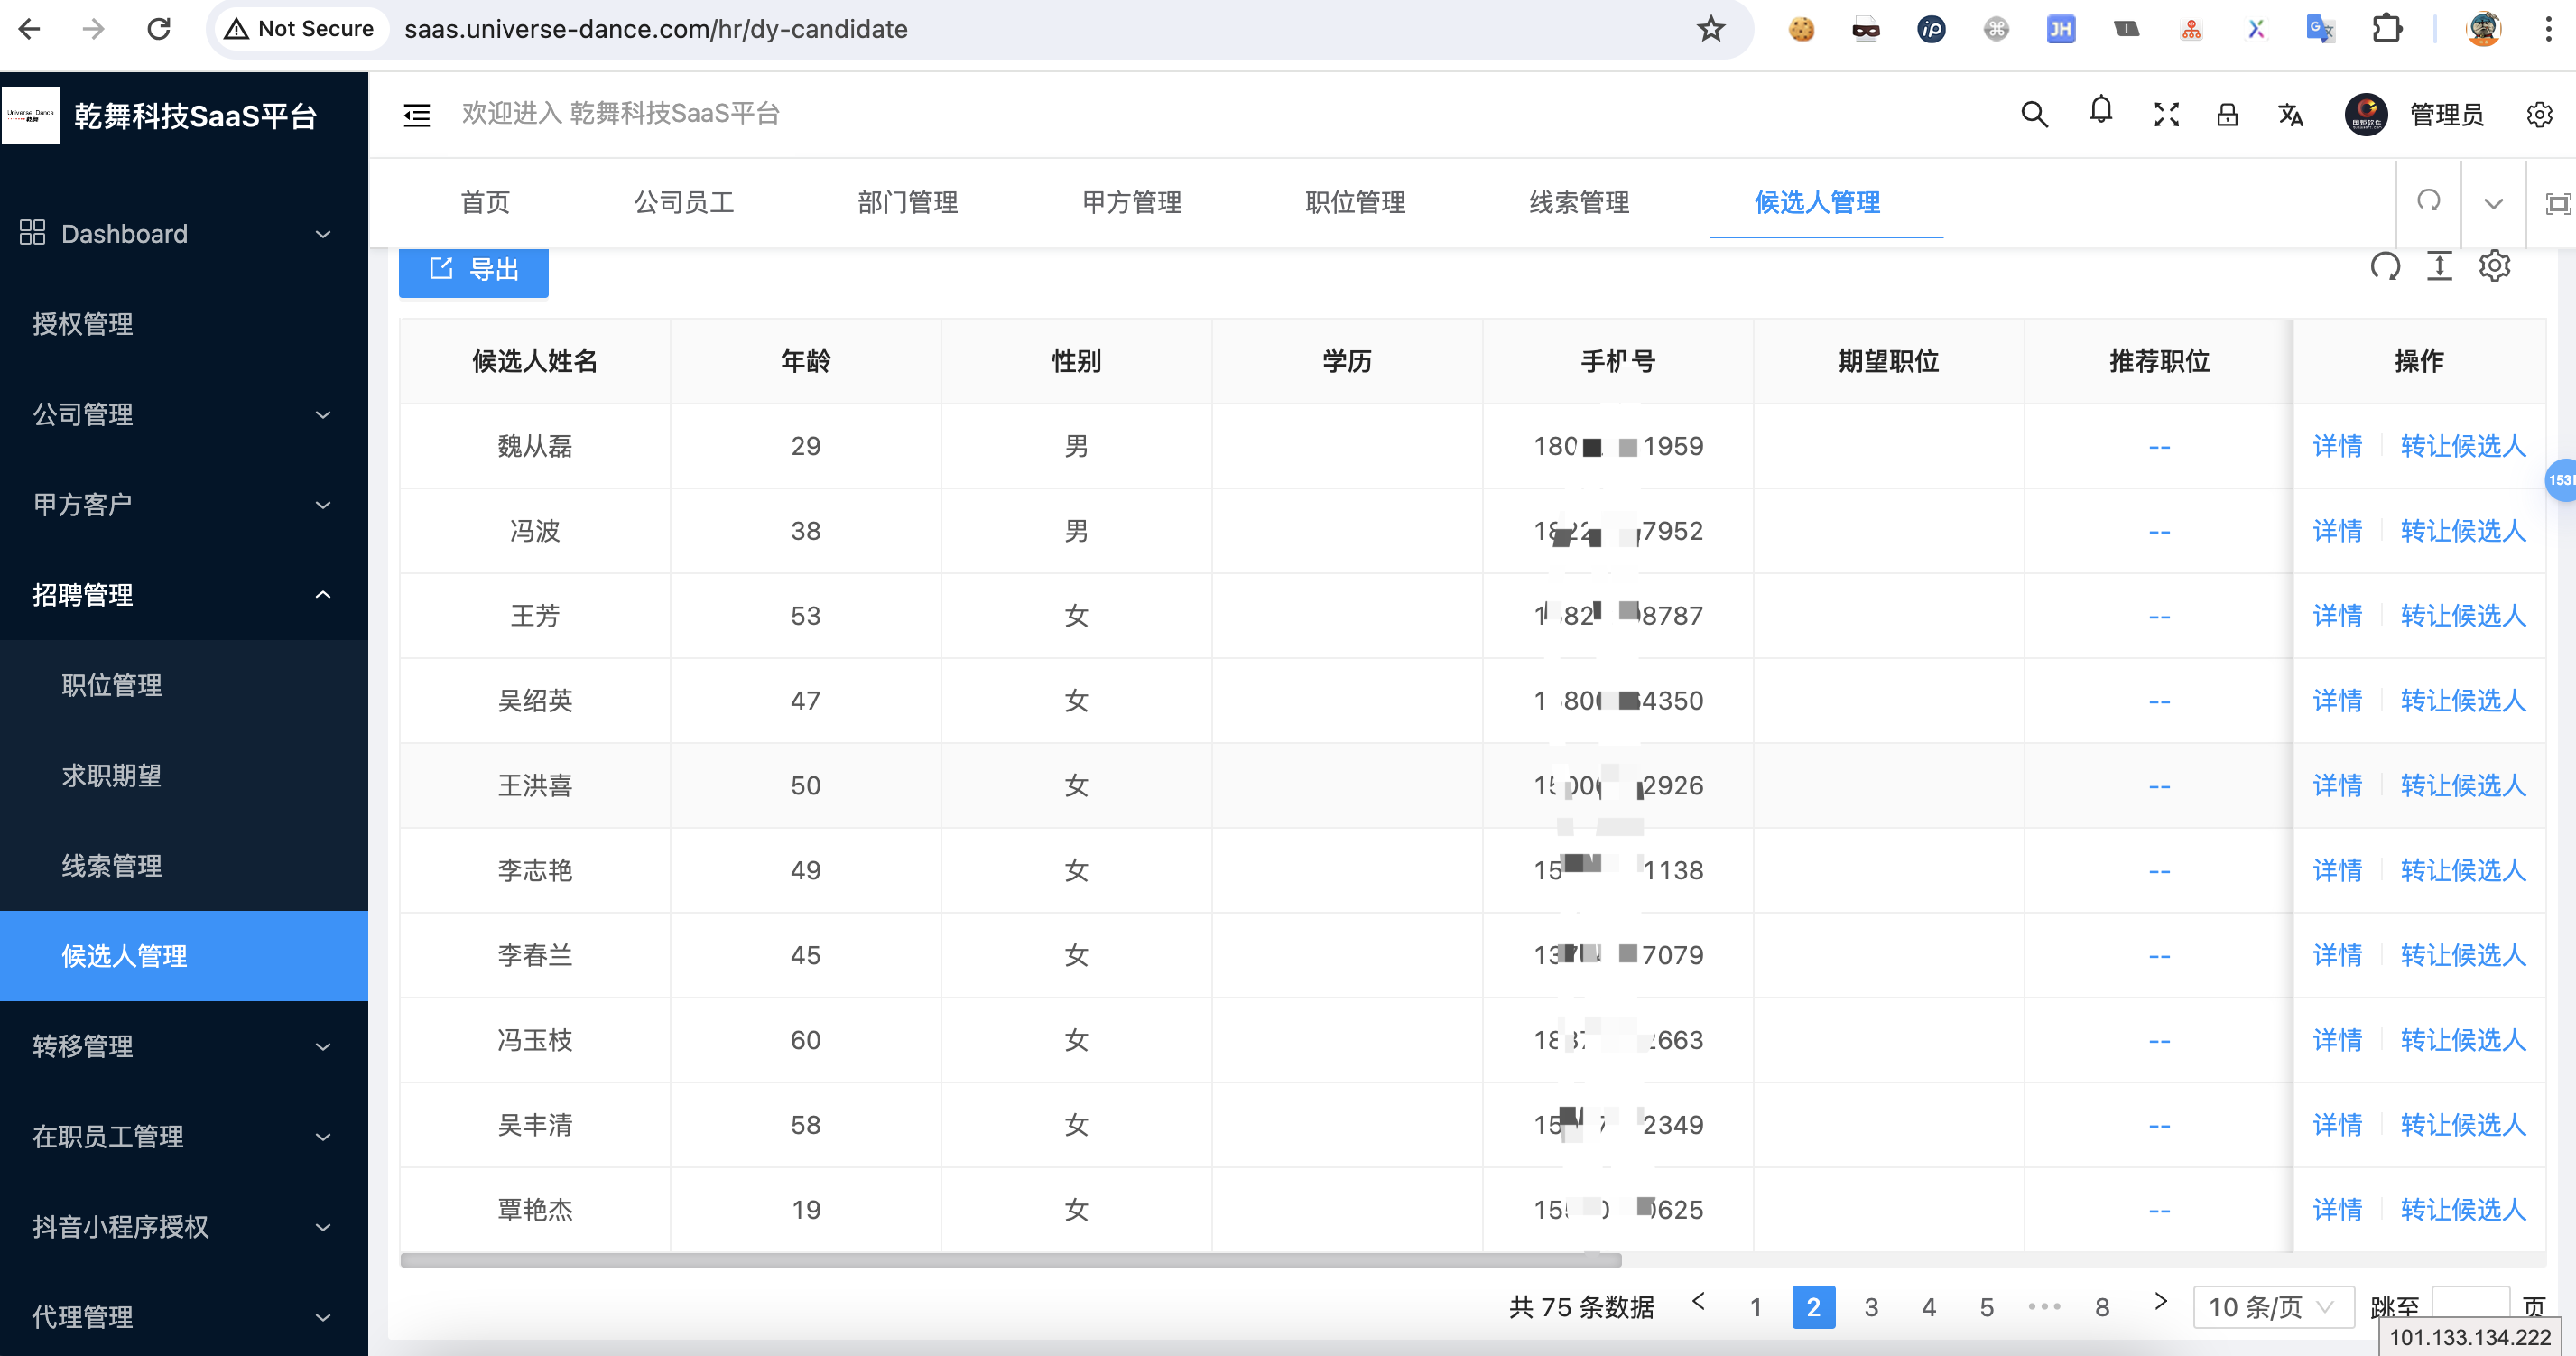Click the tab bar refresh icon
The width and height of the screenshot is (2576, 1356).
pyautogui.click(x=2429, y=202)
